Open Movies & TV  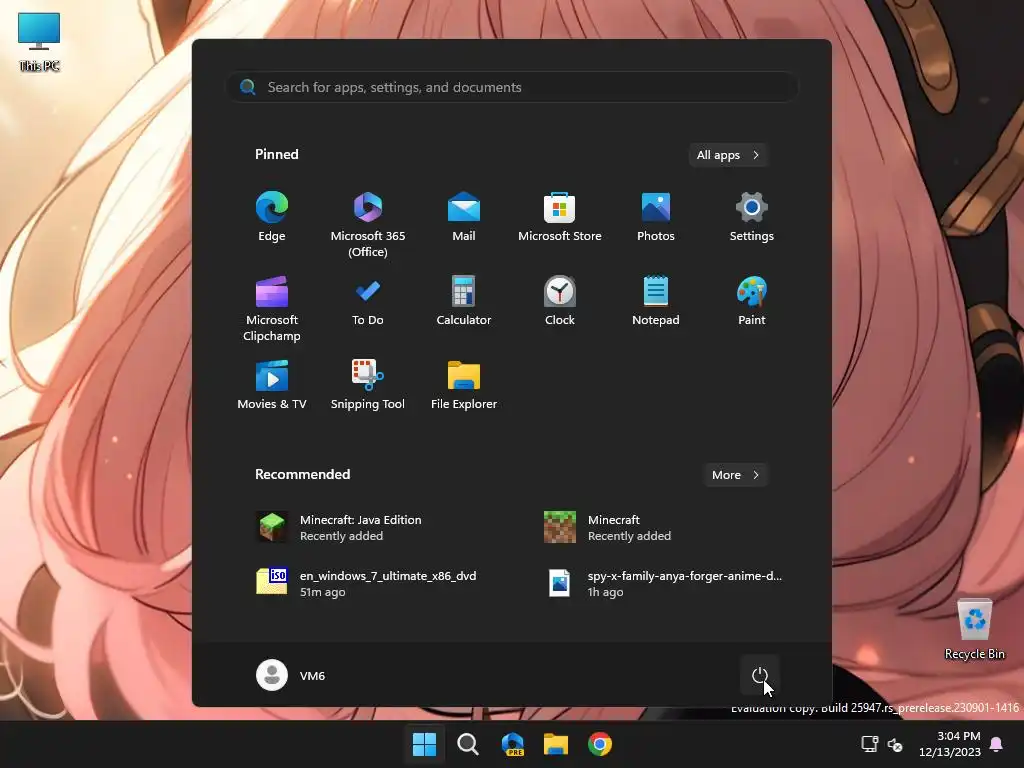click(x=272, y=385)
